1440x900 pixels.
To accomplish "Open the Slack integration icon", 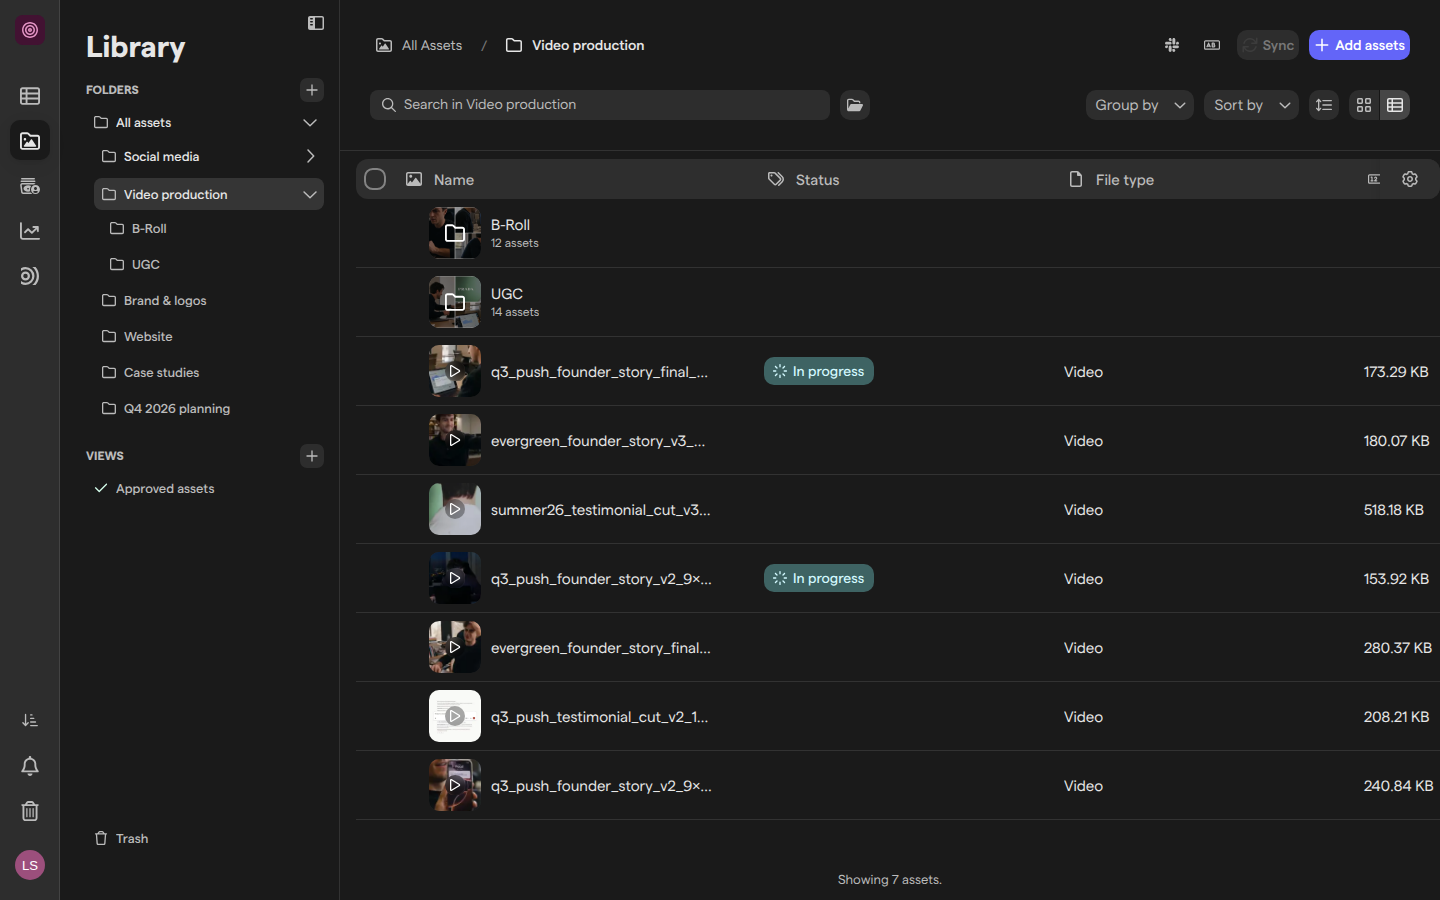I will pos(1172,45).
